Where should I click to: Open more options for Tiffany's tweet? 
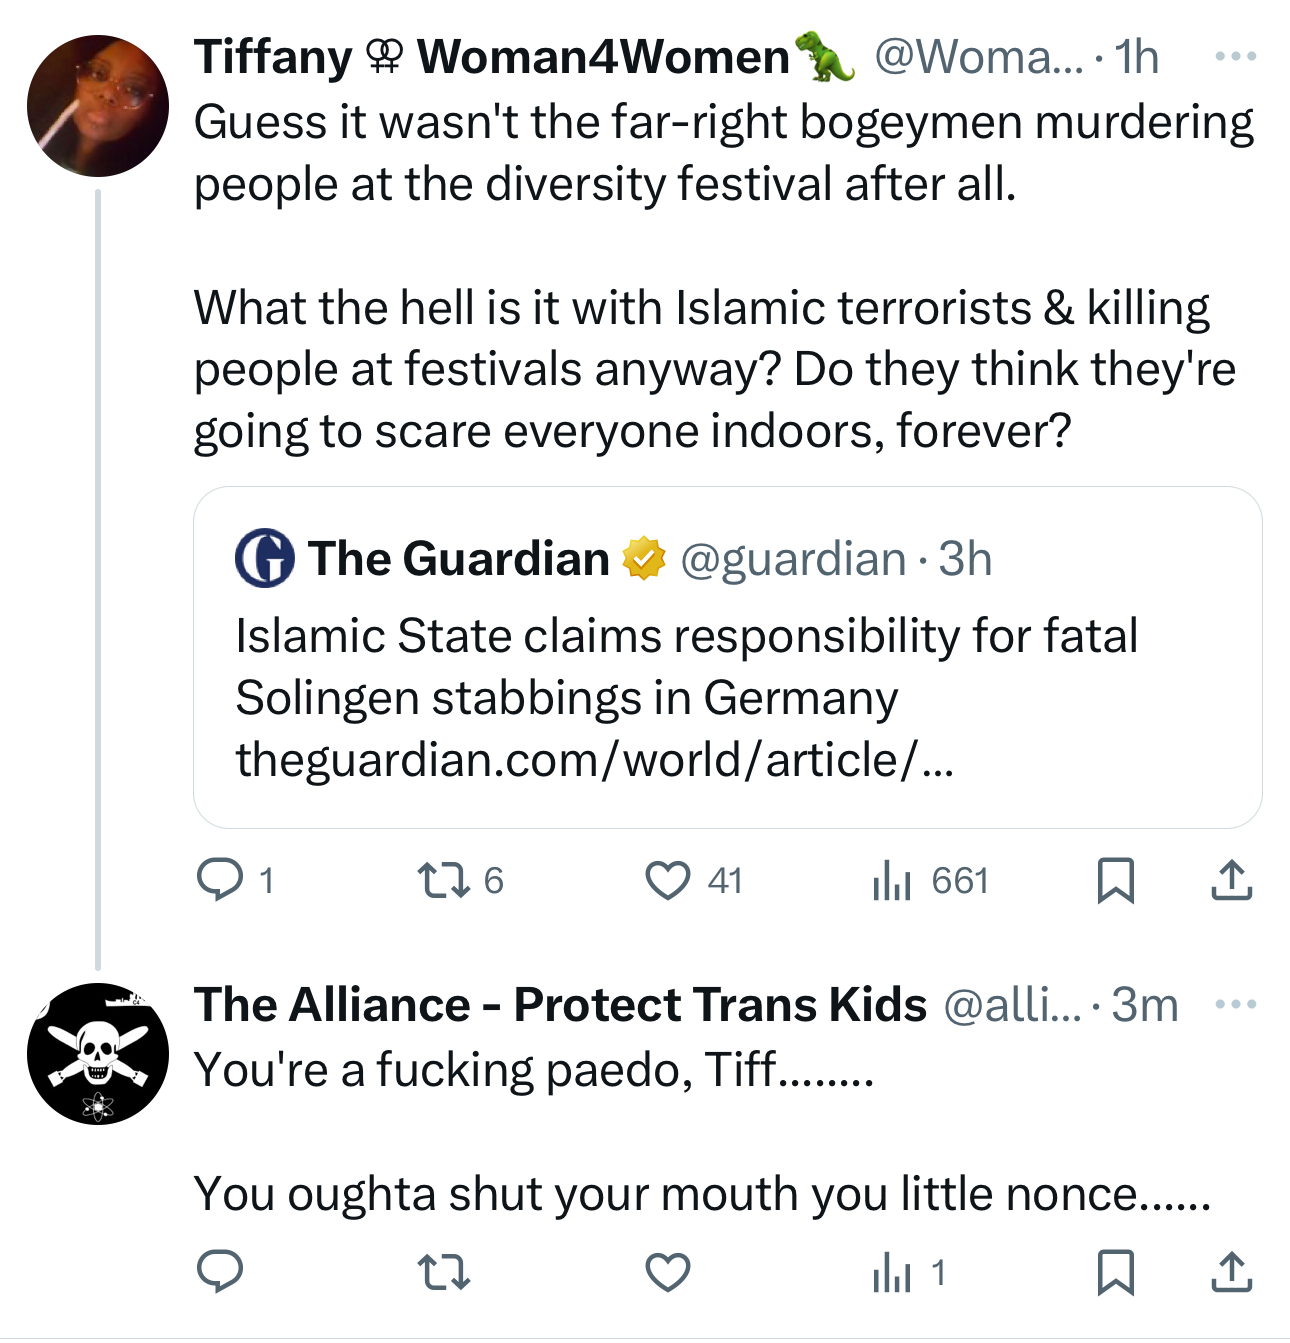coord(1236,57)
